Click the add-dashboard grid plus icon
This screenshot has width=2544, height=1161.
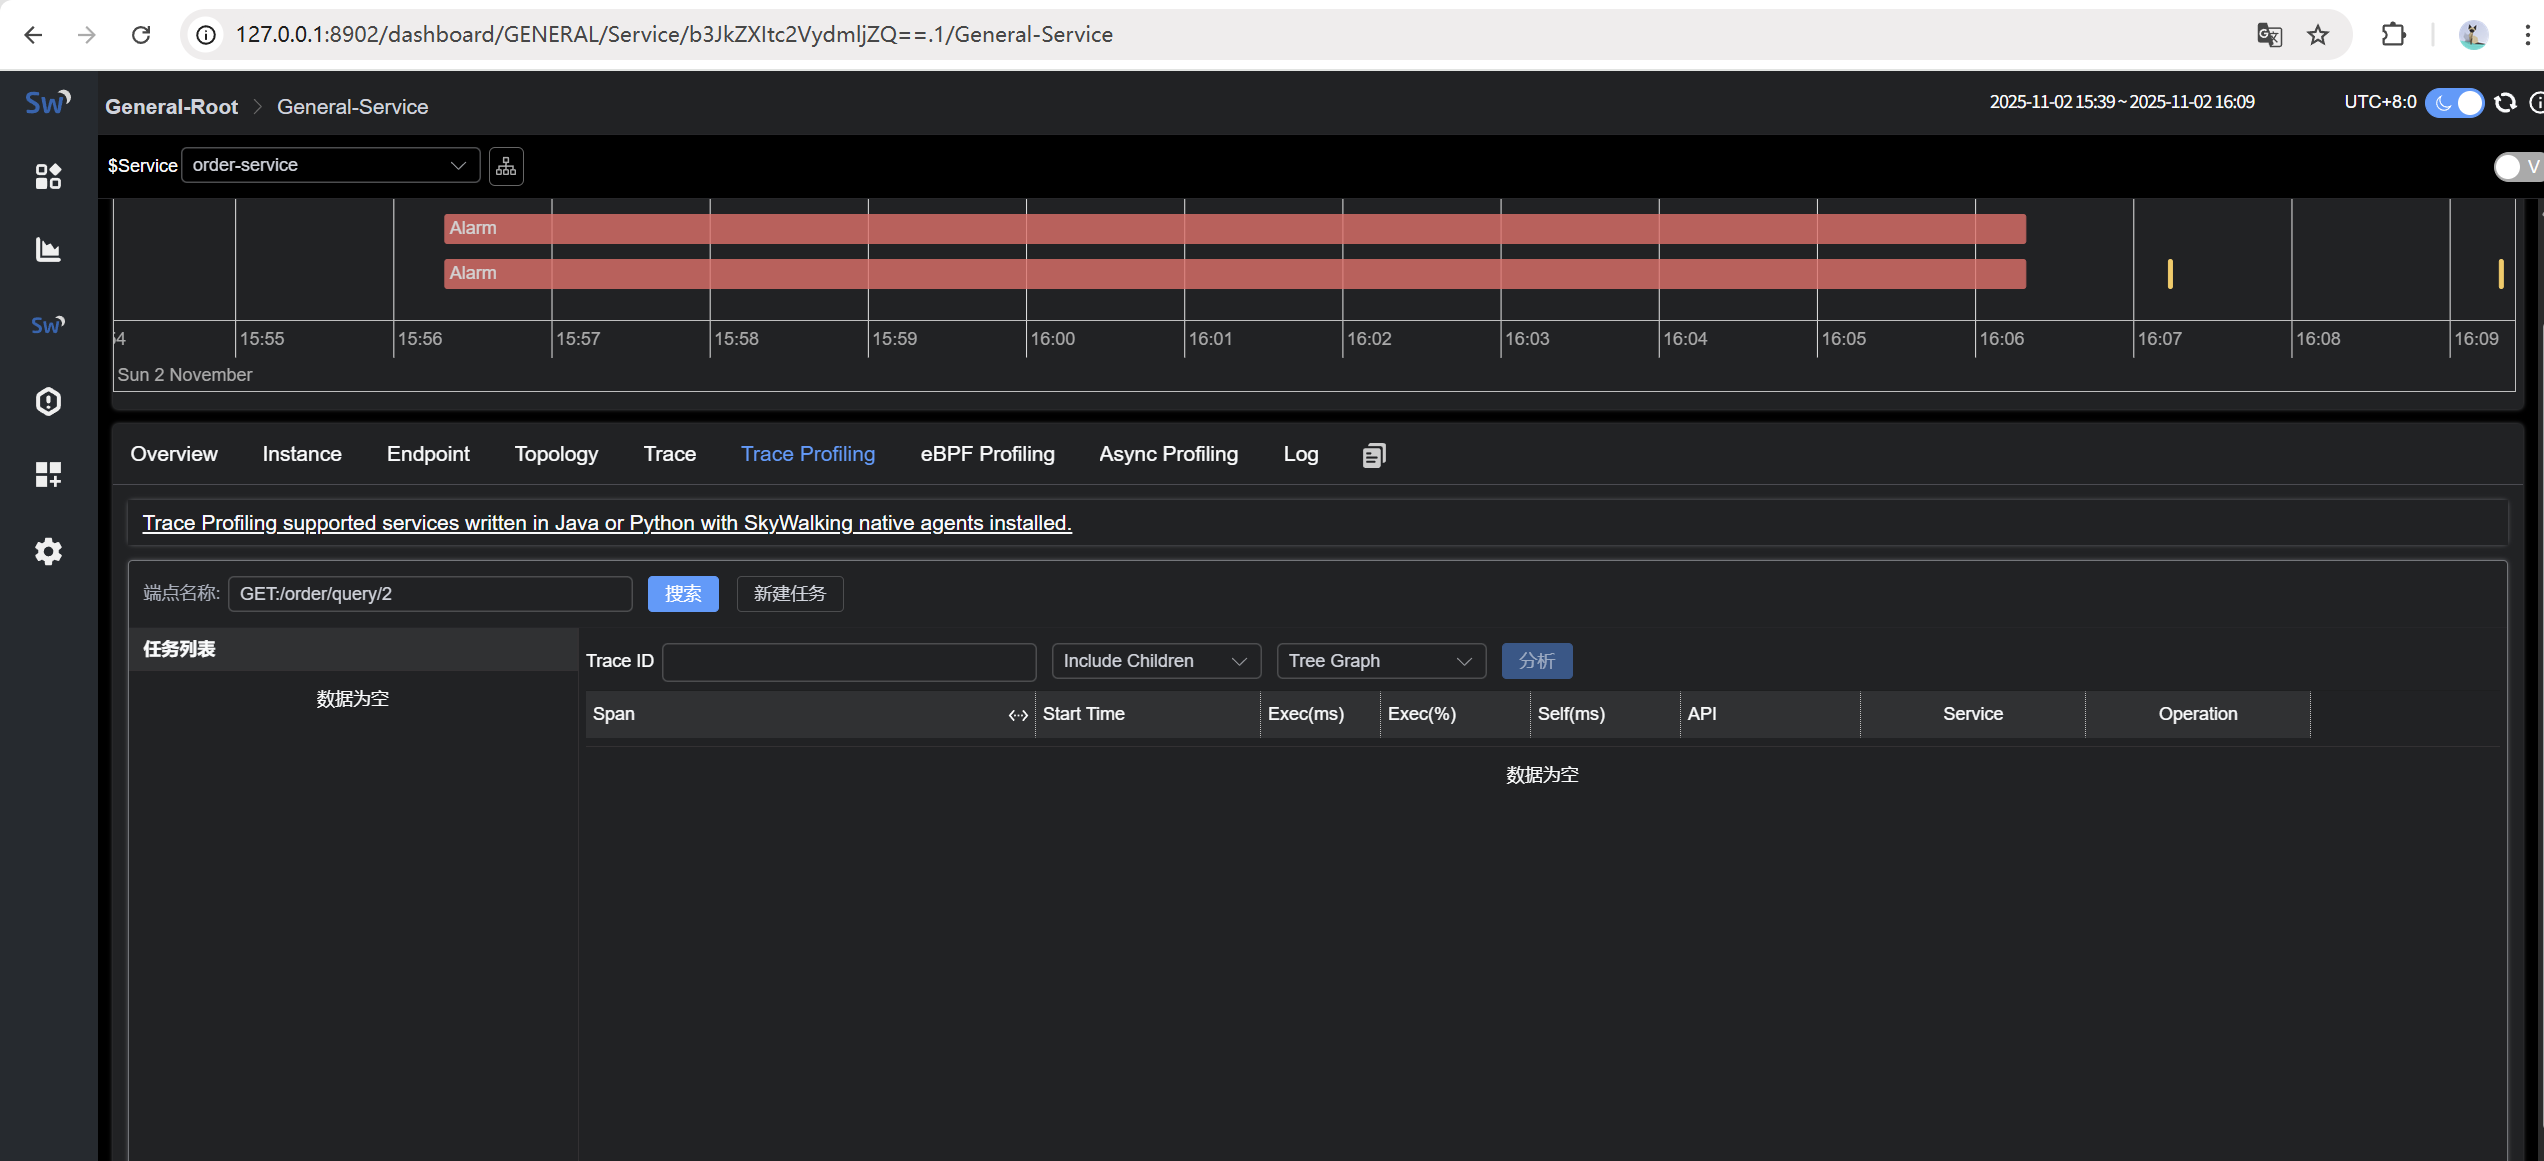click(48, 474)
